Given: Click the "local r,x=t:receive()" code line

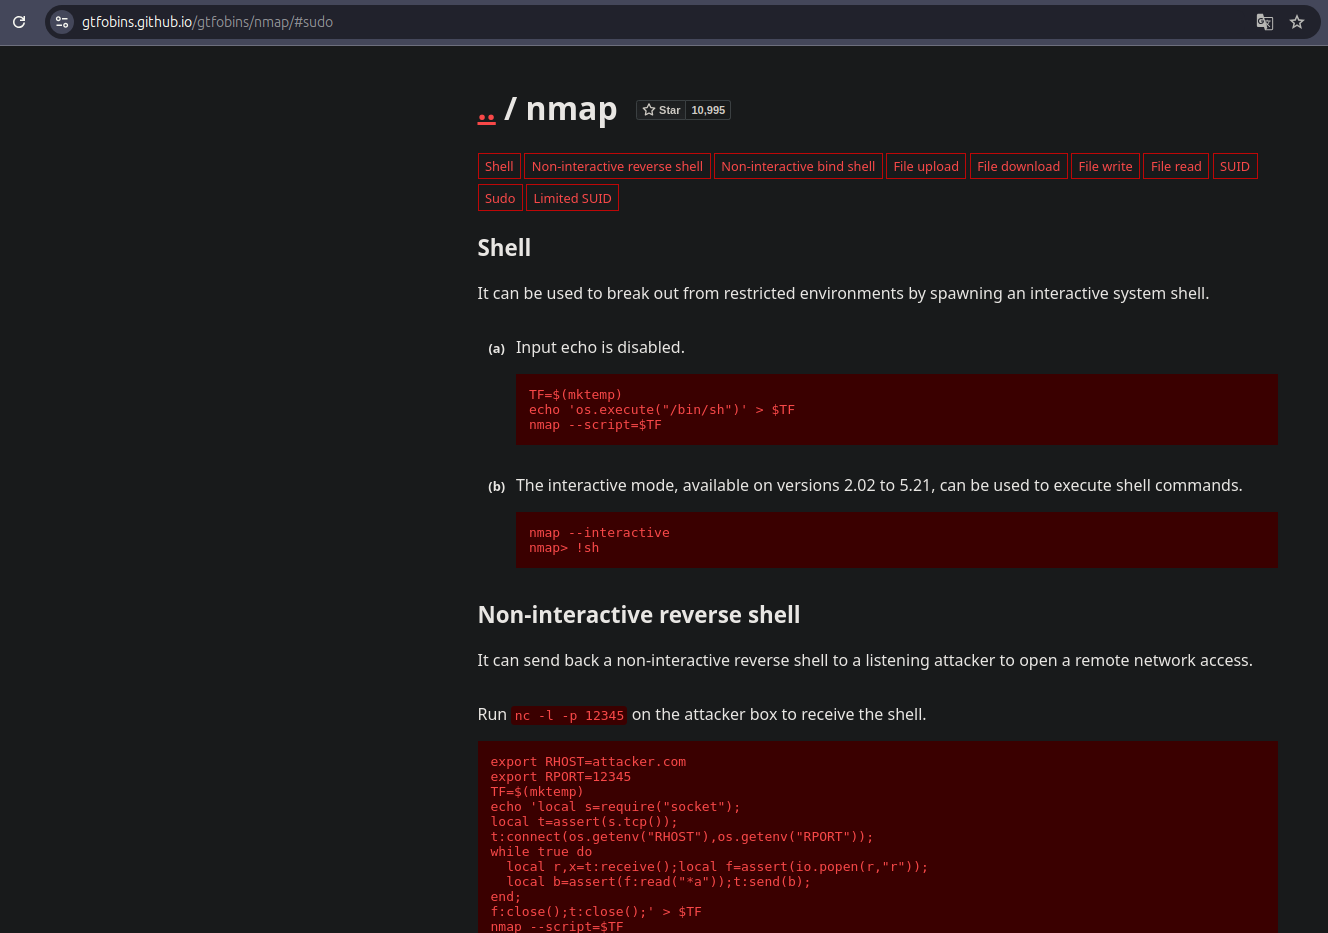Looking at the screenshot, I should 717,867.
